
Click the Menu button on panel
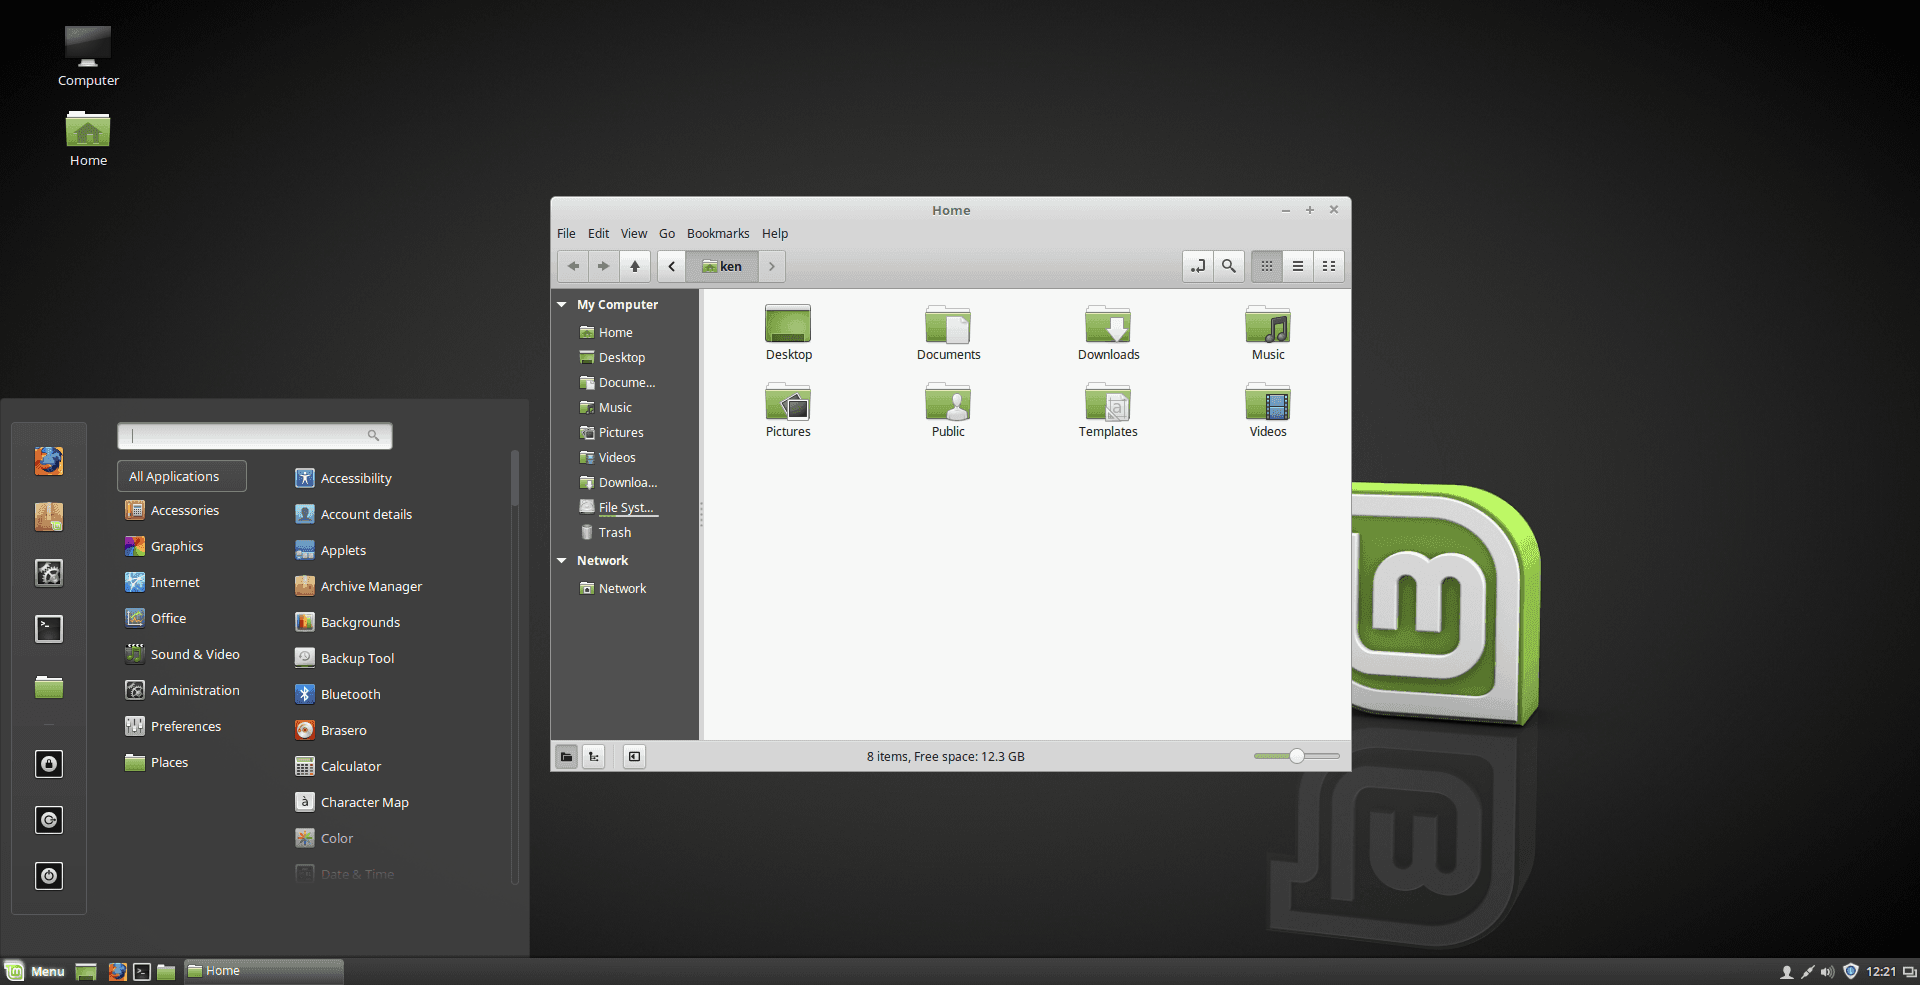tap(35, 971)
